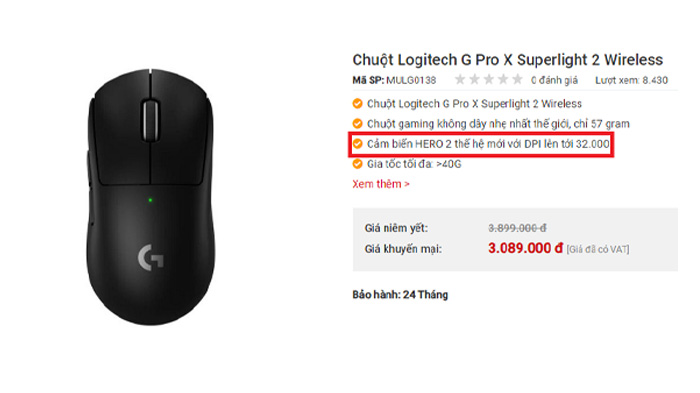Click product code MULG0138
700x393 pixels.
[x=411, y=80]
